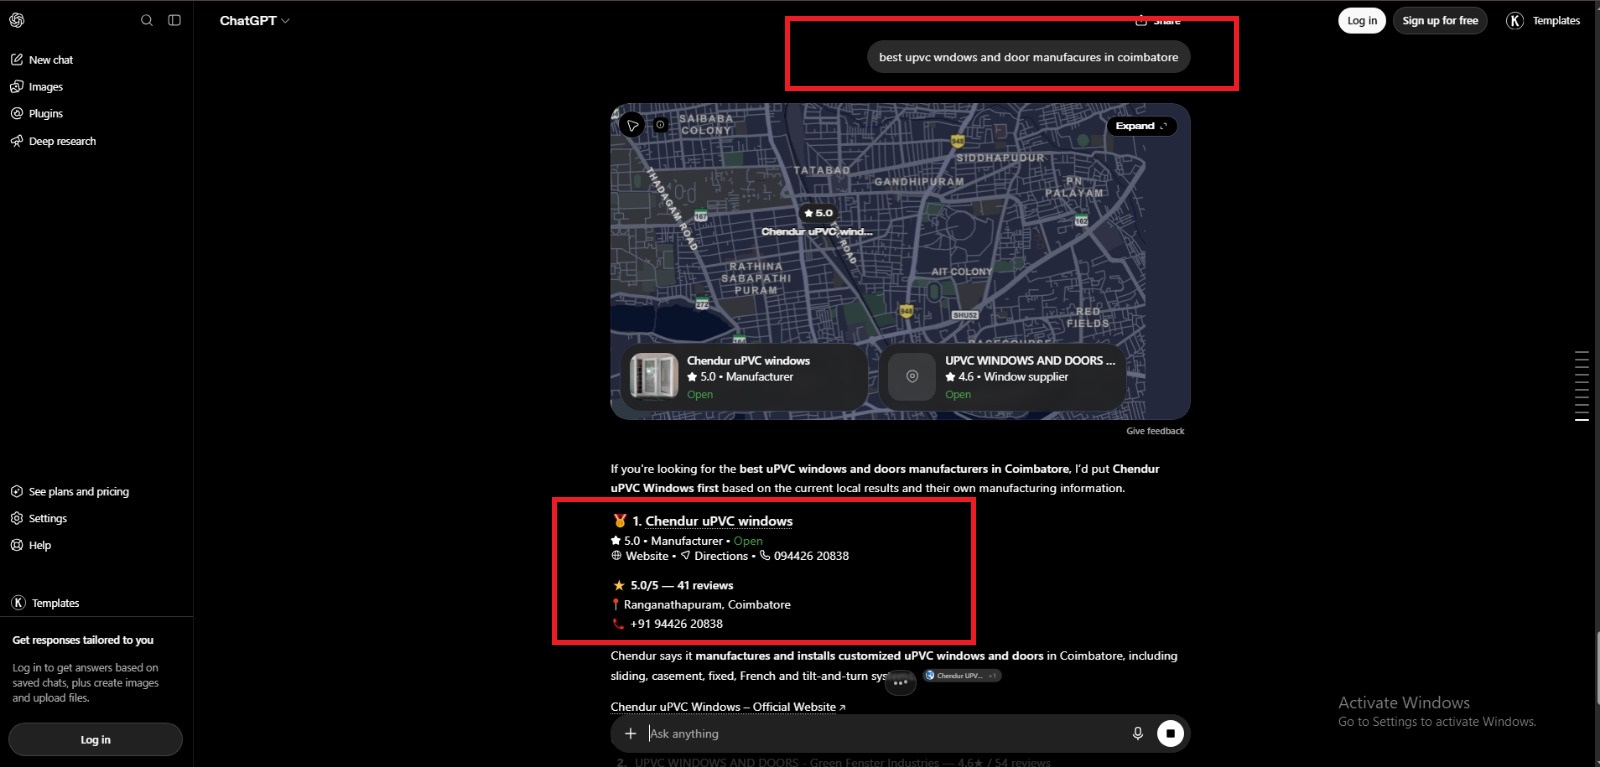Viewport: 1600px width, 767px height.
Task: Click Sign up for free button
Action: (x=1440, y=20)
